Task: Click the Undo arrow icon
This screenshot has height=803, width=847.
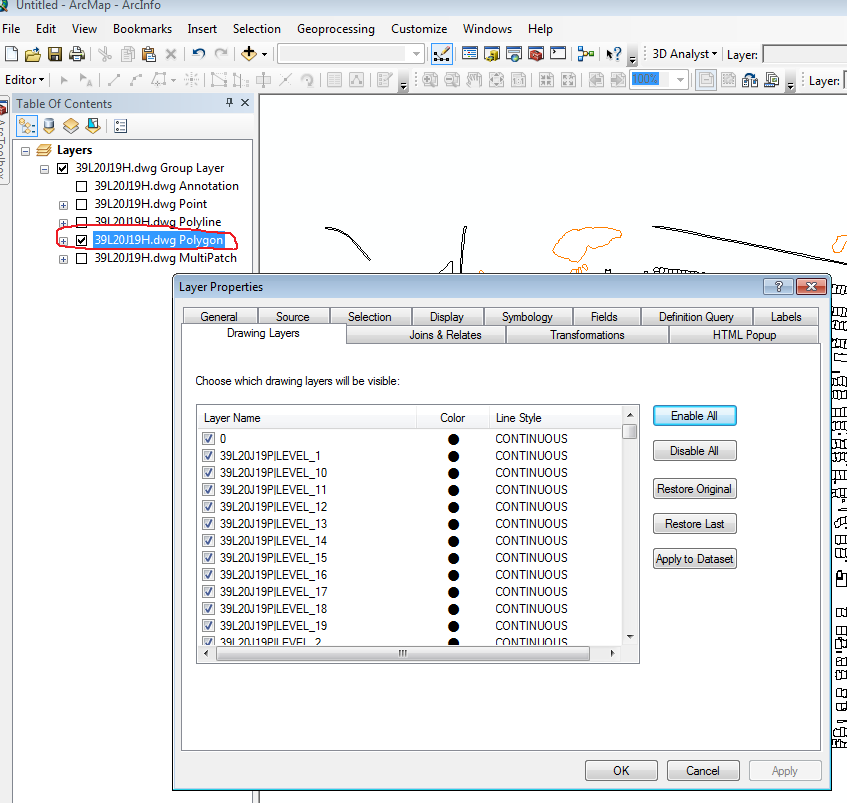Action: (x=199, y=54)
